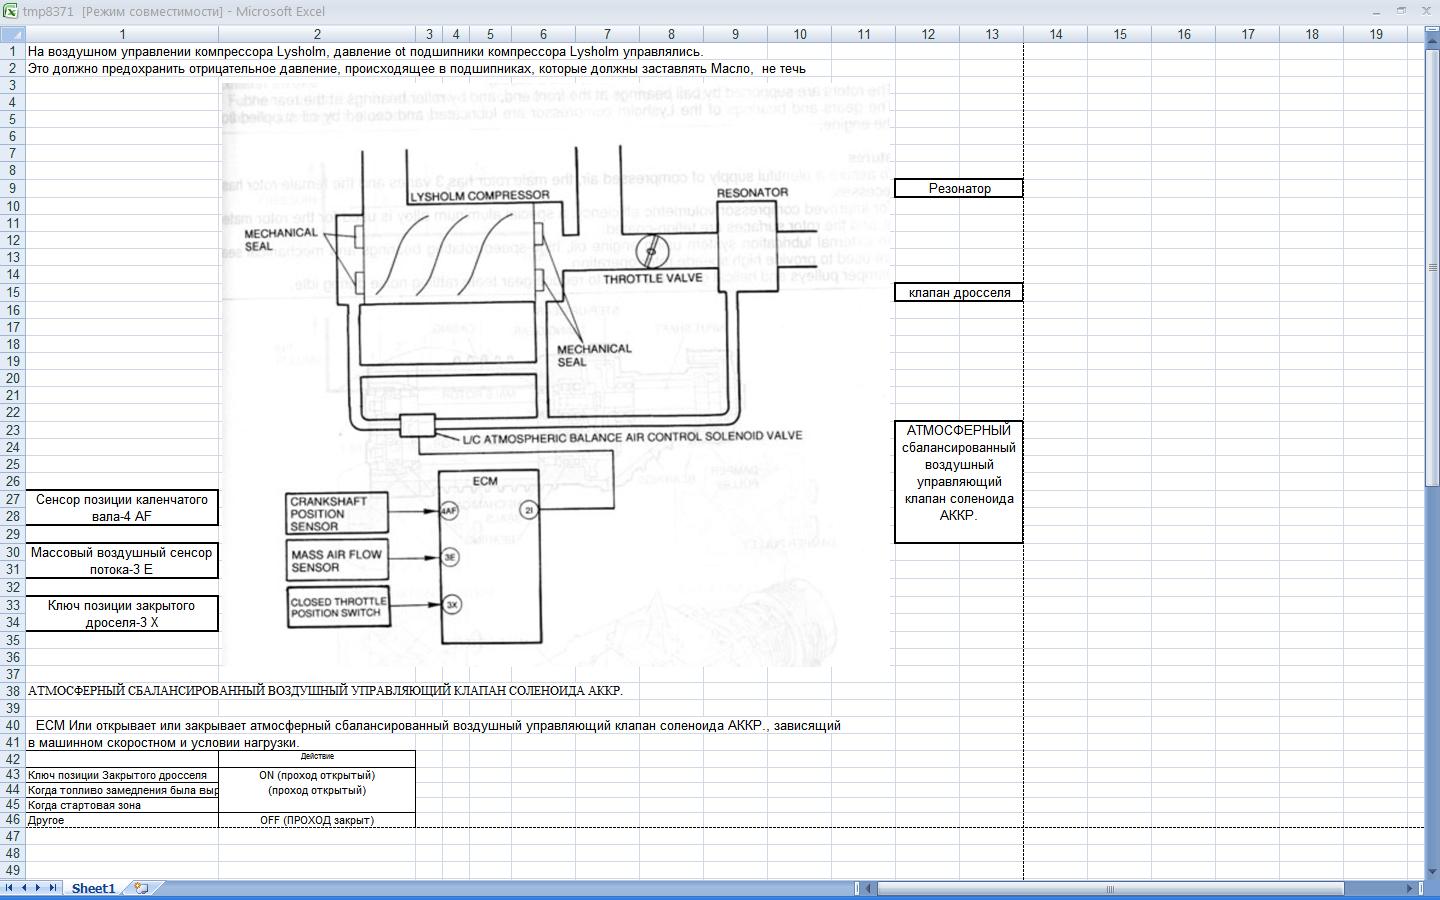
Task: Click the vertical scrollbar thumb
Action: pyautogui.click(x=1431, y=270)
